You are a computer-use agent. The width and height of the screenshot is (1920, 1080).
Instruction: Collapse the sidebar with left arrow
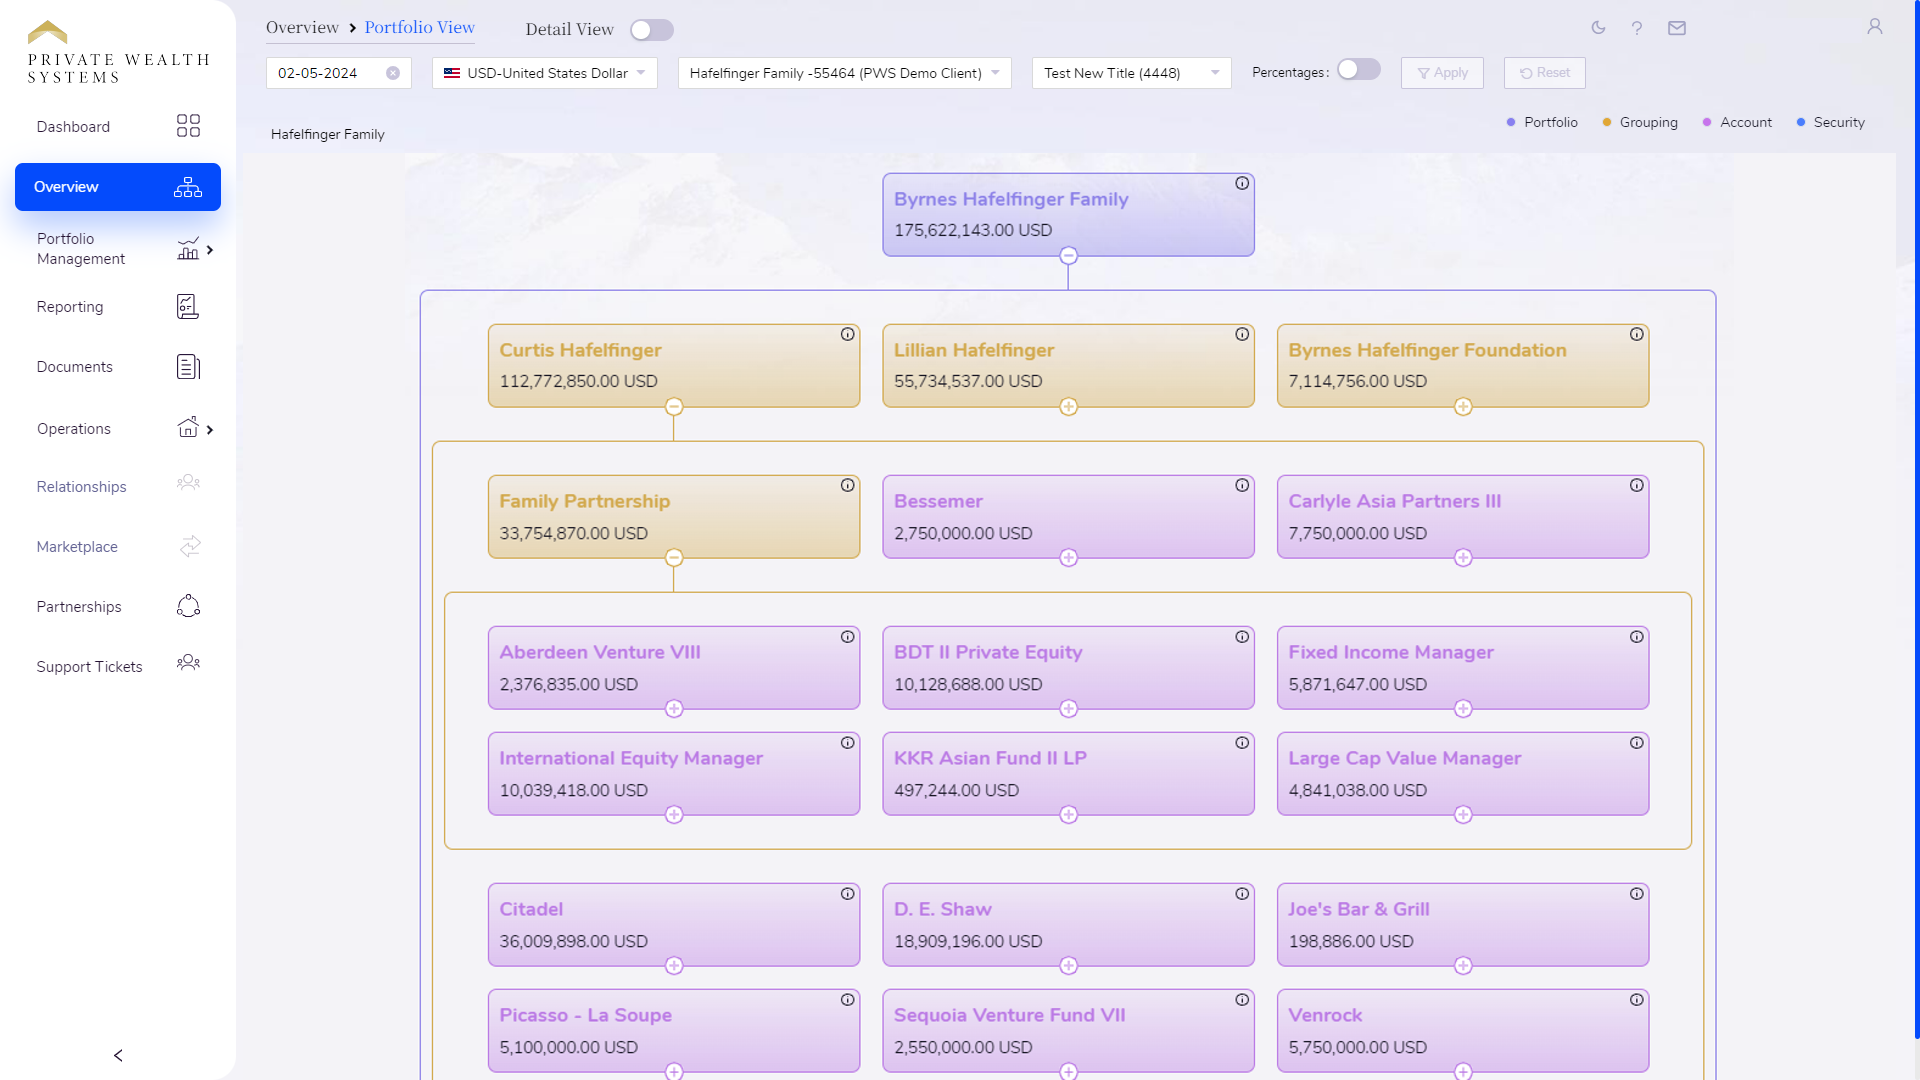(118, 1055)
